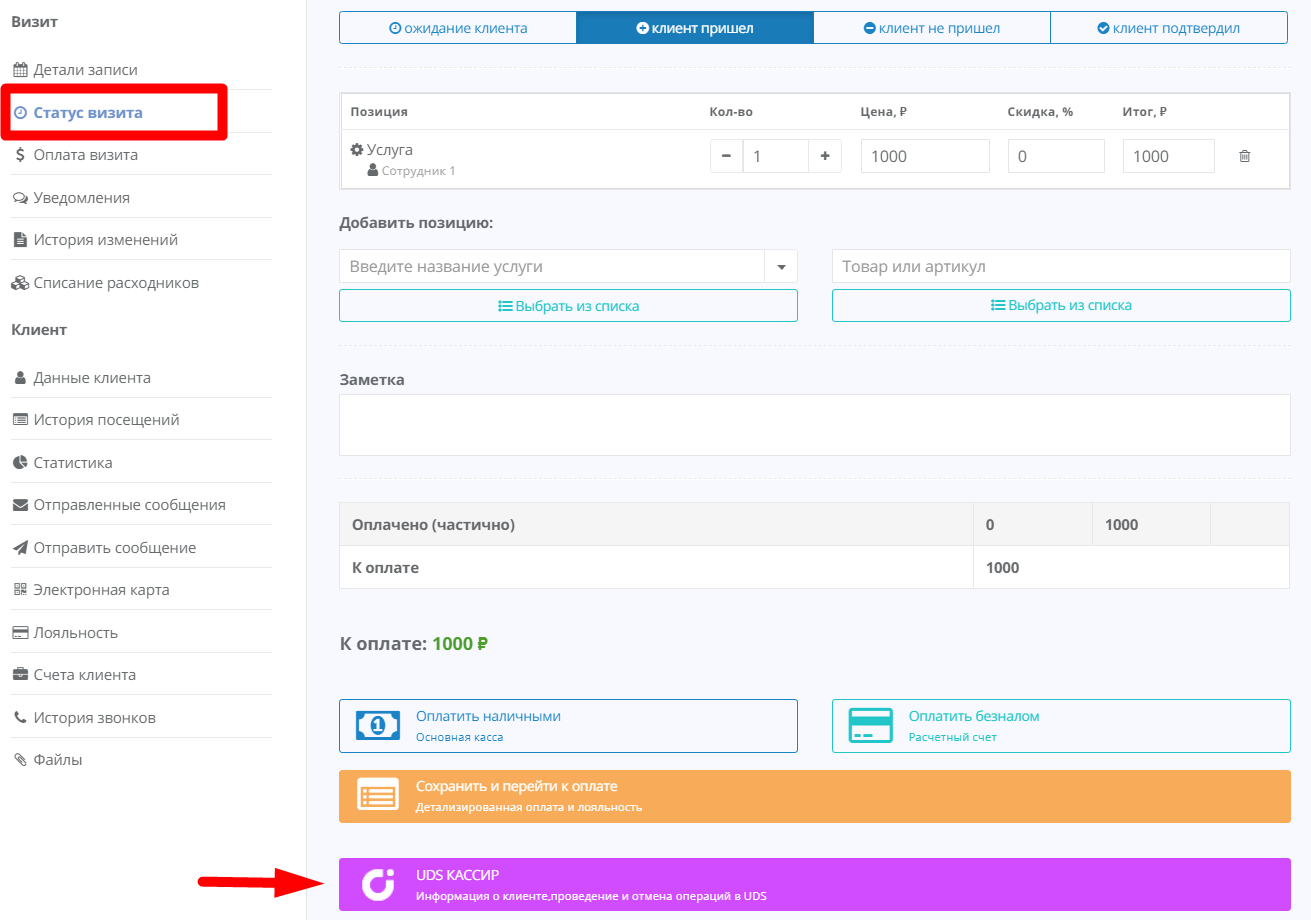Set status to ожидание клиента
This screenshot has width=1311, height=920.
[x=458, y=28]
